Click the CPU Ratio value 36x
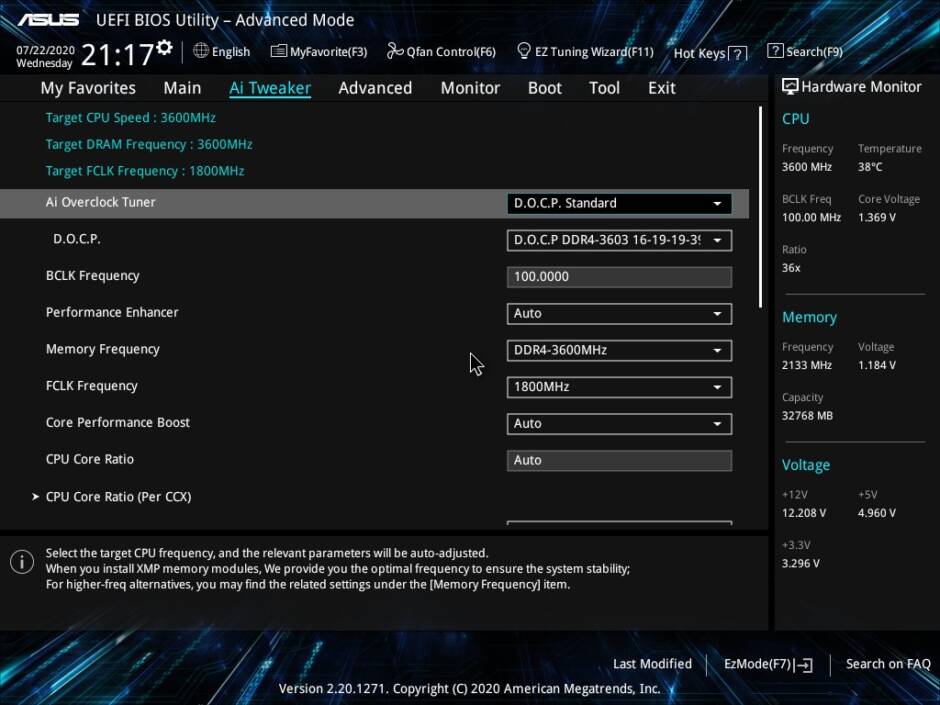The image size is (940, 705). click(x=791, y=268)
